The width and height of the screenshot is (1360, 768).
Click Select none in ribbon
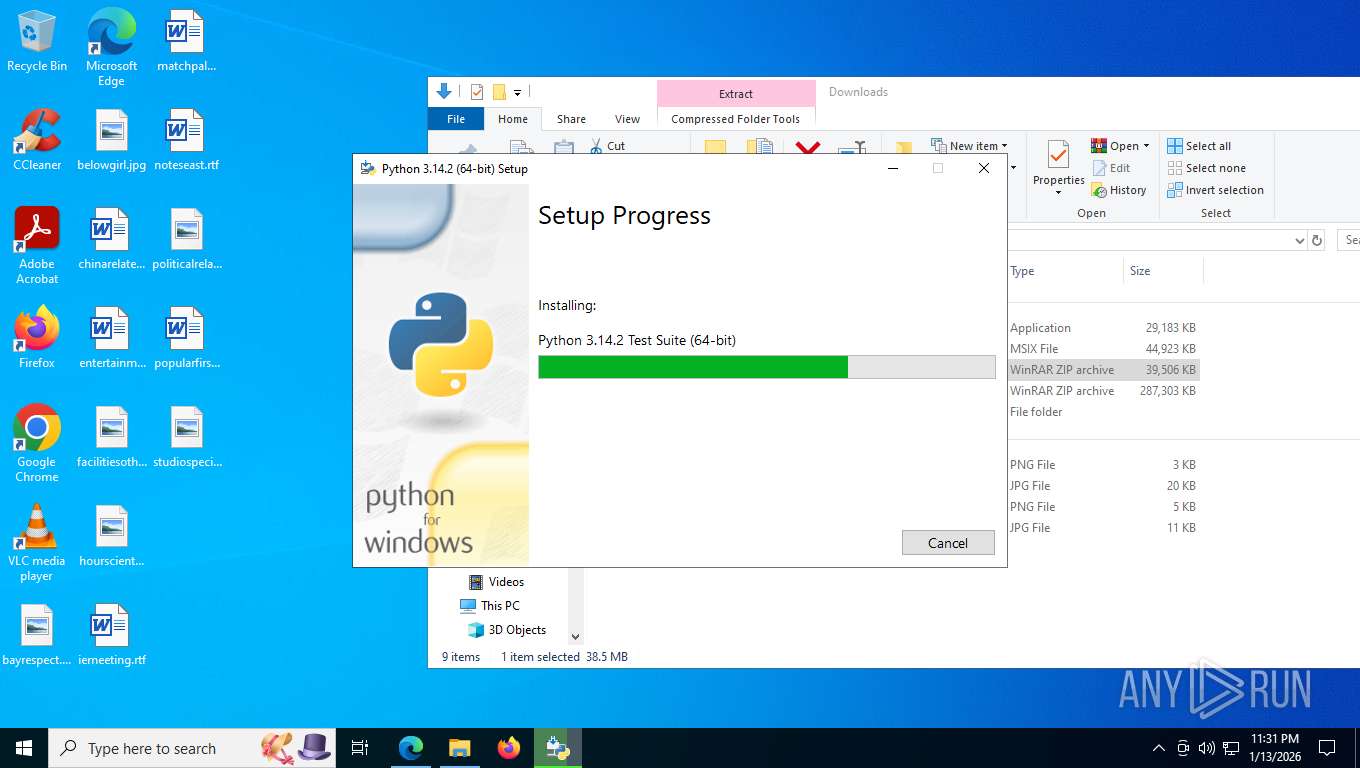[x=1205, y=168]
